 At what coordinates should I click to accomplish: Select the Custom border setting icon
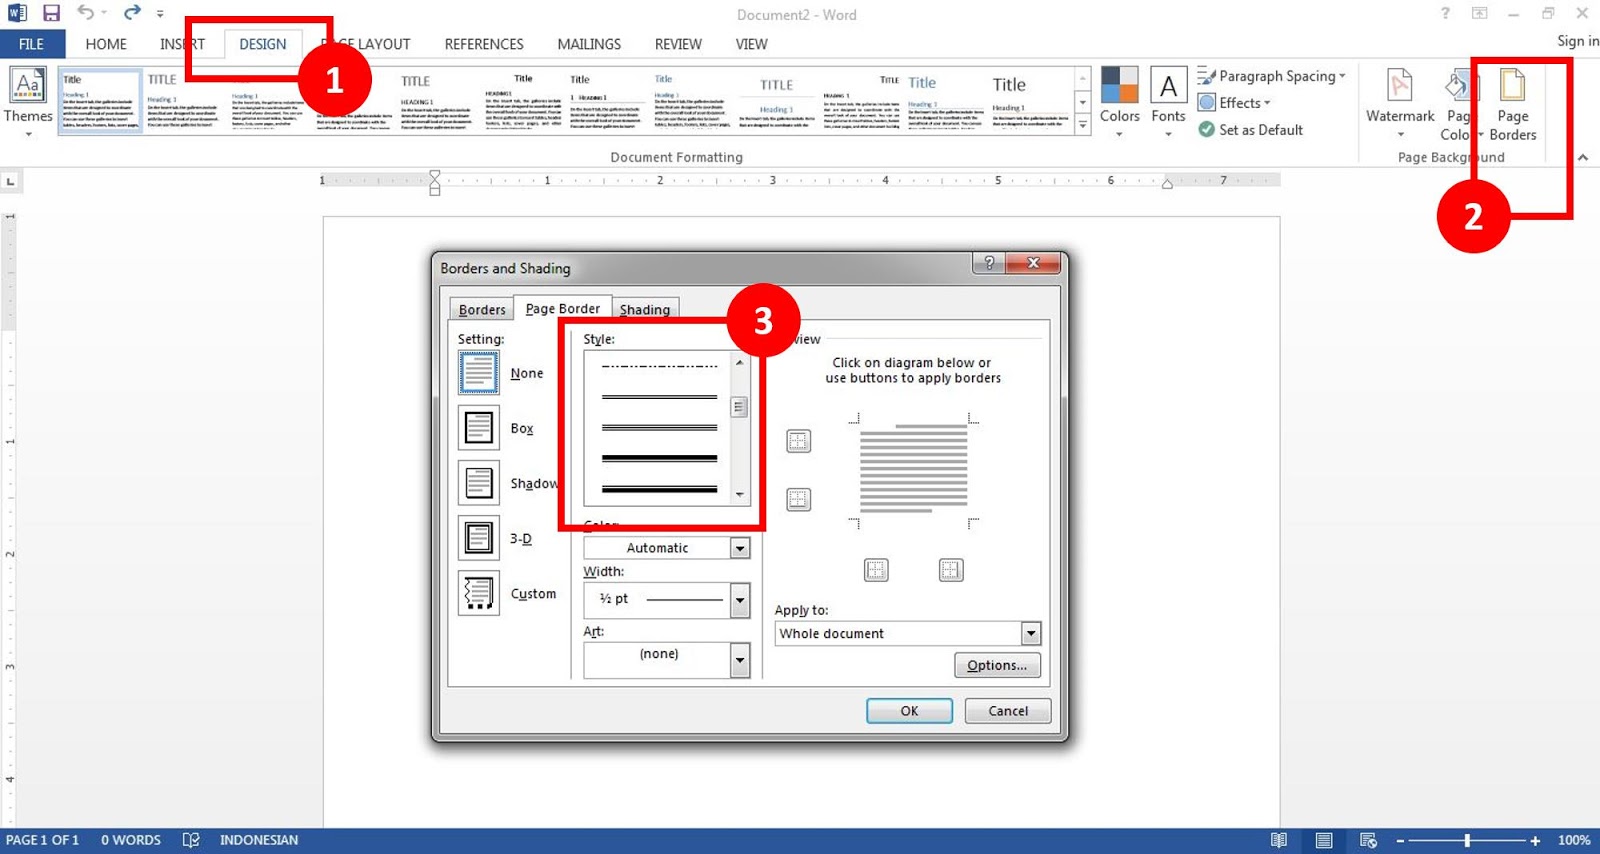479,592
